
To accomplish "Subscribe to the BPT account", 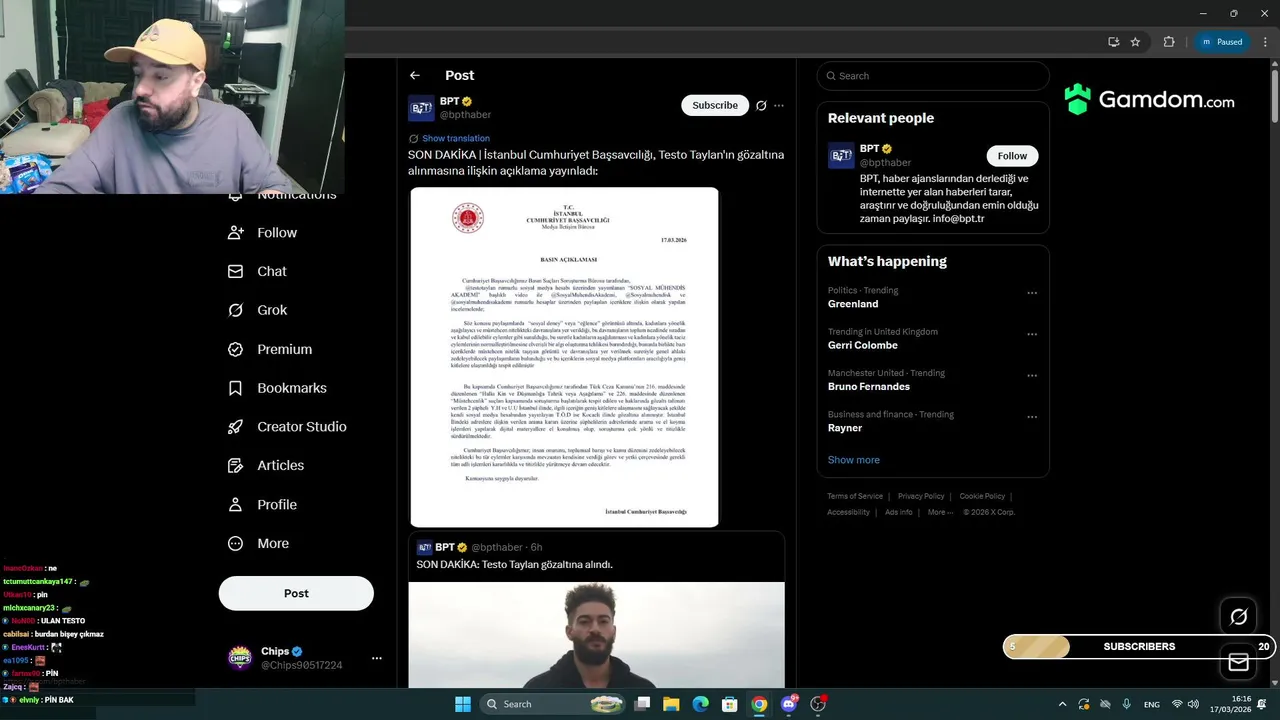I will click(715, 105).
